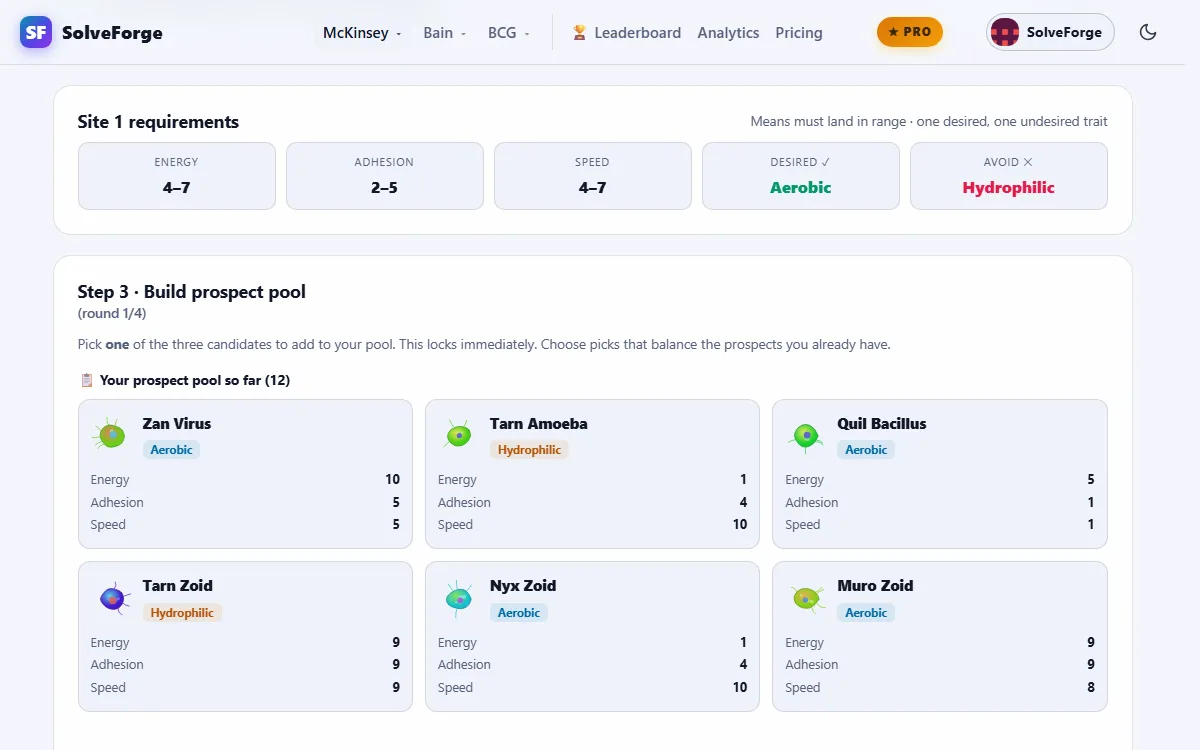1200x750 pixels.
Task: Open the SolveForge home link
Action: tap(91, 32)
